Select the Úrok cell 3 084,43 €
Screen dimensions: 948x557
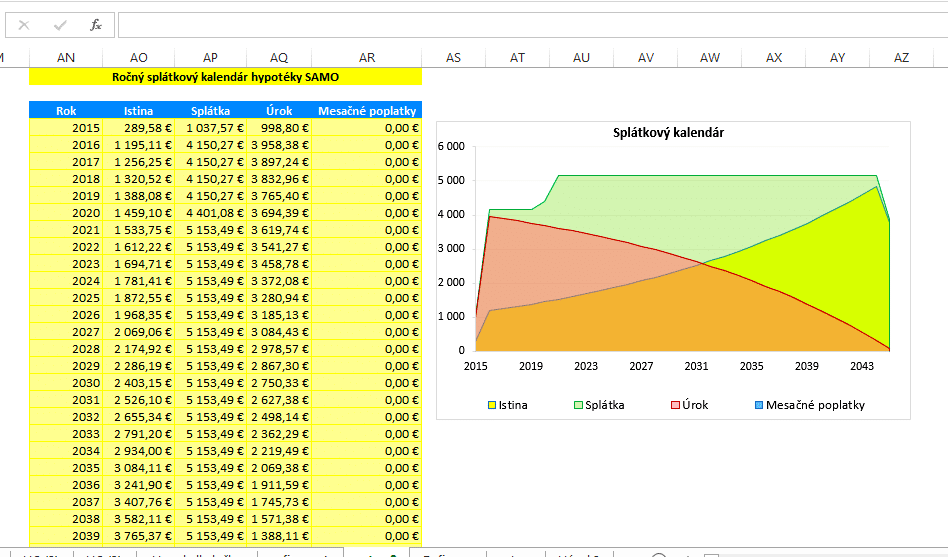[279, 331]
